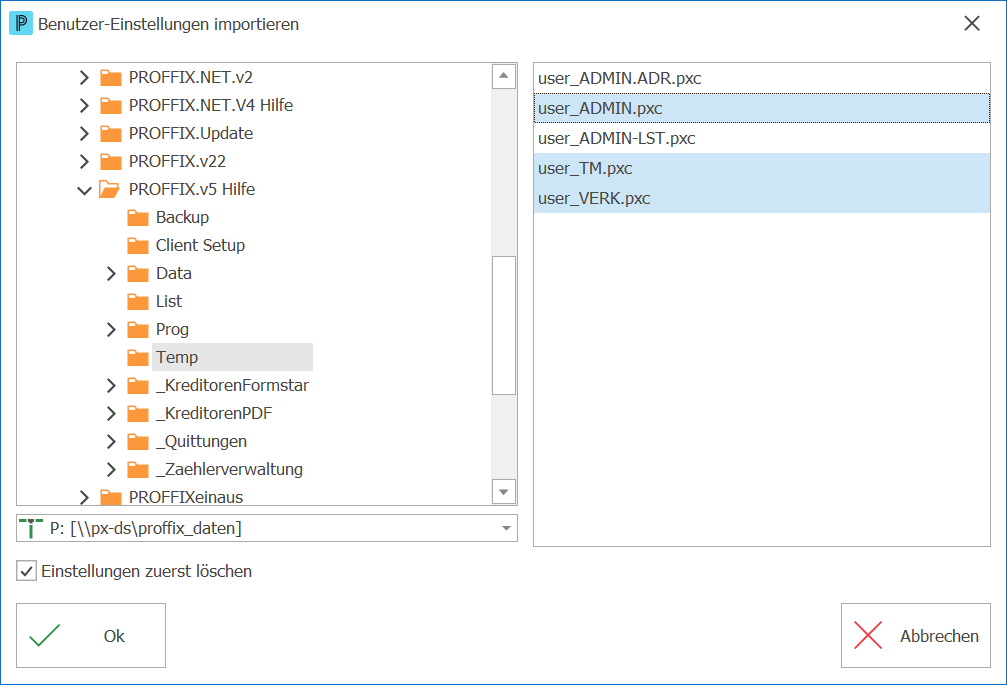Viewport: 1007px width, 685px height.
Task: Expand the PROFFIX.NET.v2 folder node
Action: [83, 78]
